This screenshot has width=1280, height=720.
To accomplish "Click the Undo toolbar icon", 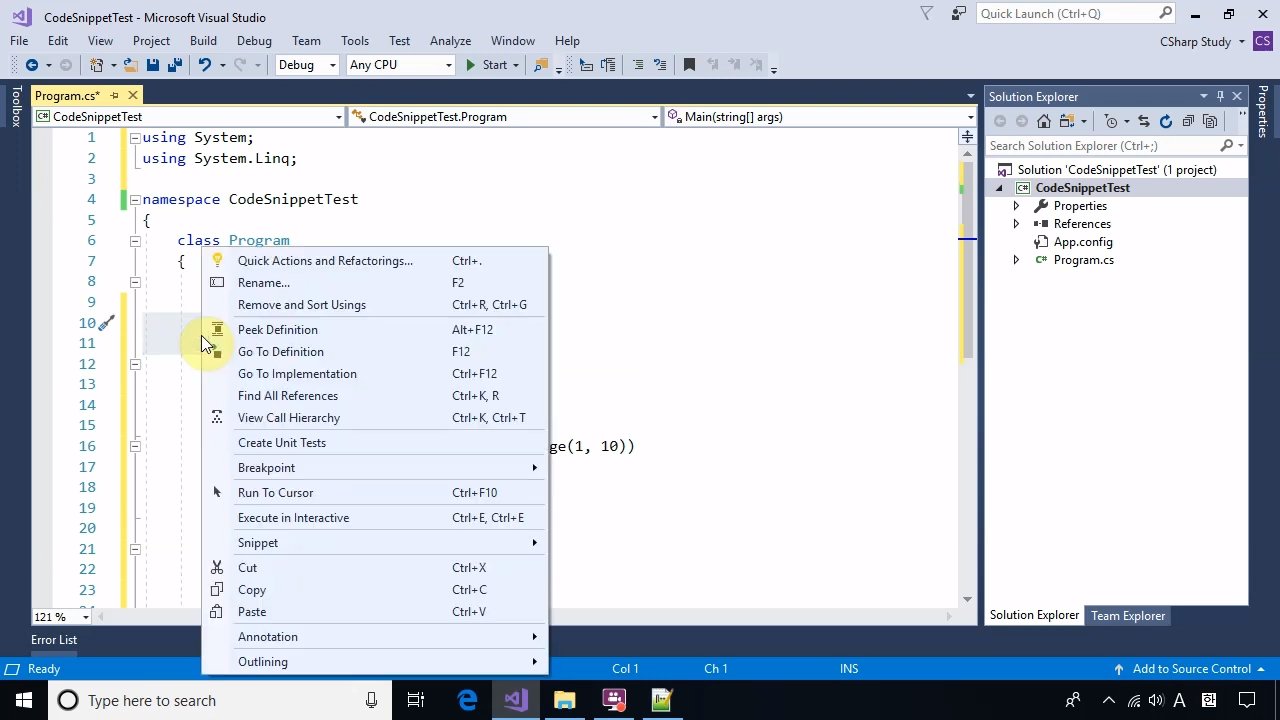I will 204,65.
